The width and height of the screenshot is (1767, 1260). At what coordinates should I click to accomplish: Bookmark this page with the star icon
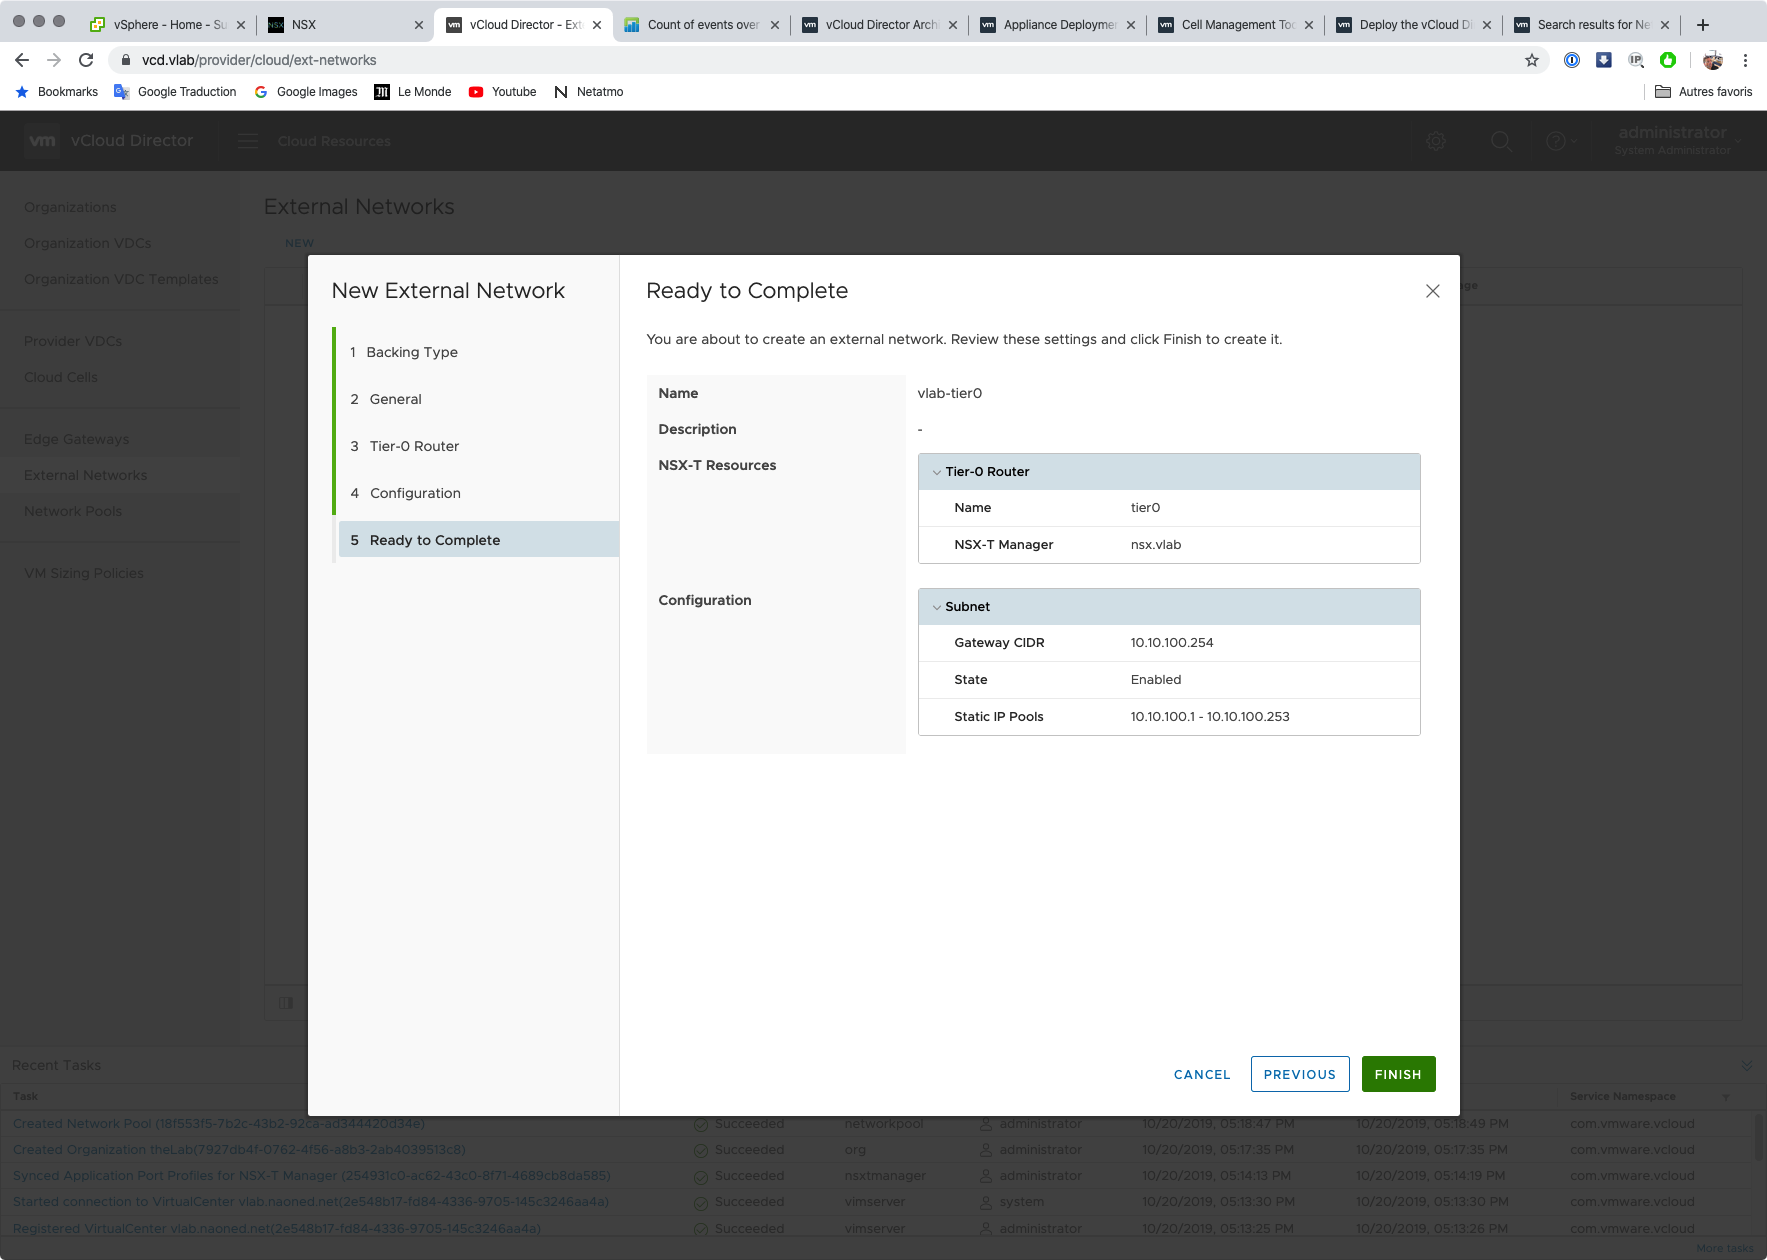pyautogui.click(x=1531, y=60)
